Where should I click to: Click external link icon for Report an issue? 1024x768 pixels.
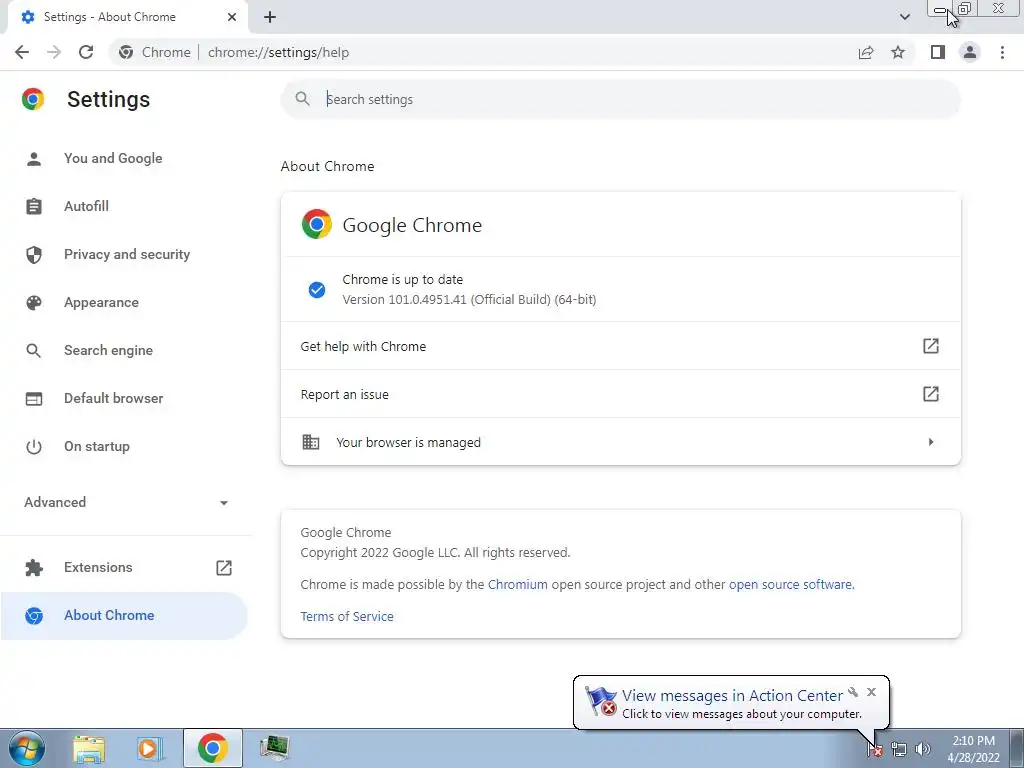[931, 394]
